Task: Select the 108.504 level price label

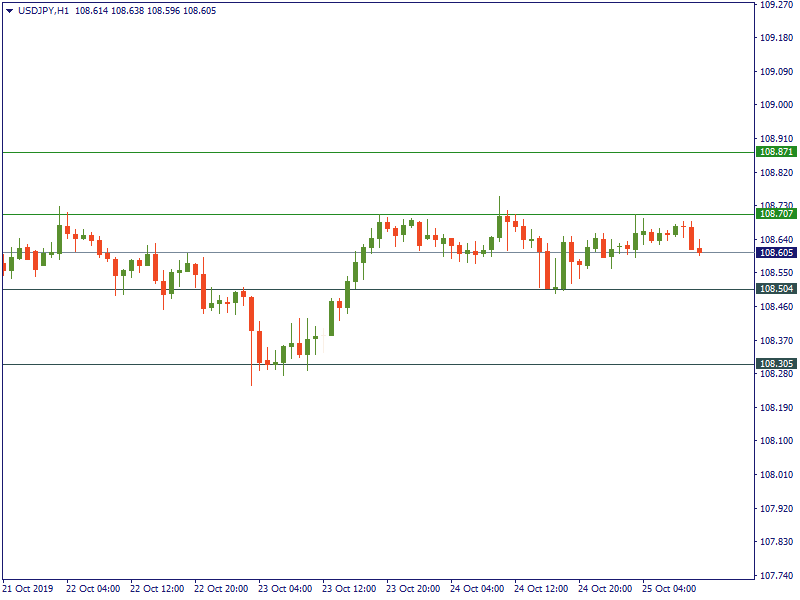Action: [776, 289]
